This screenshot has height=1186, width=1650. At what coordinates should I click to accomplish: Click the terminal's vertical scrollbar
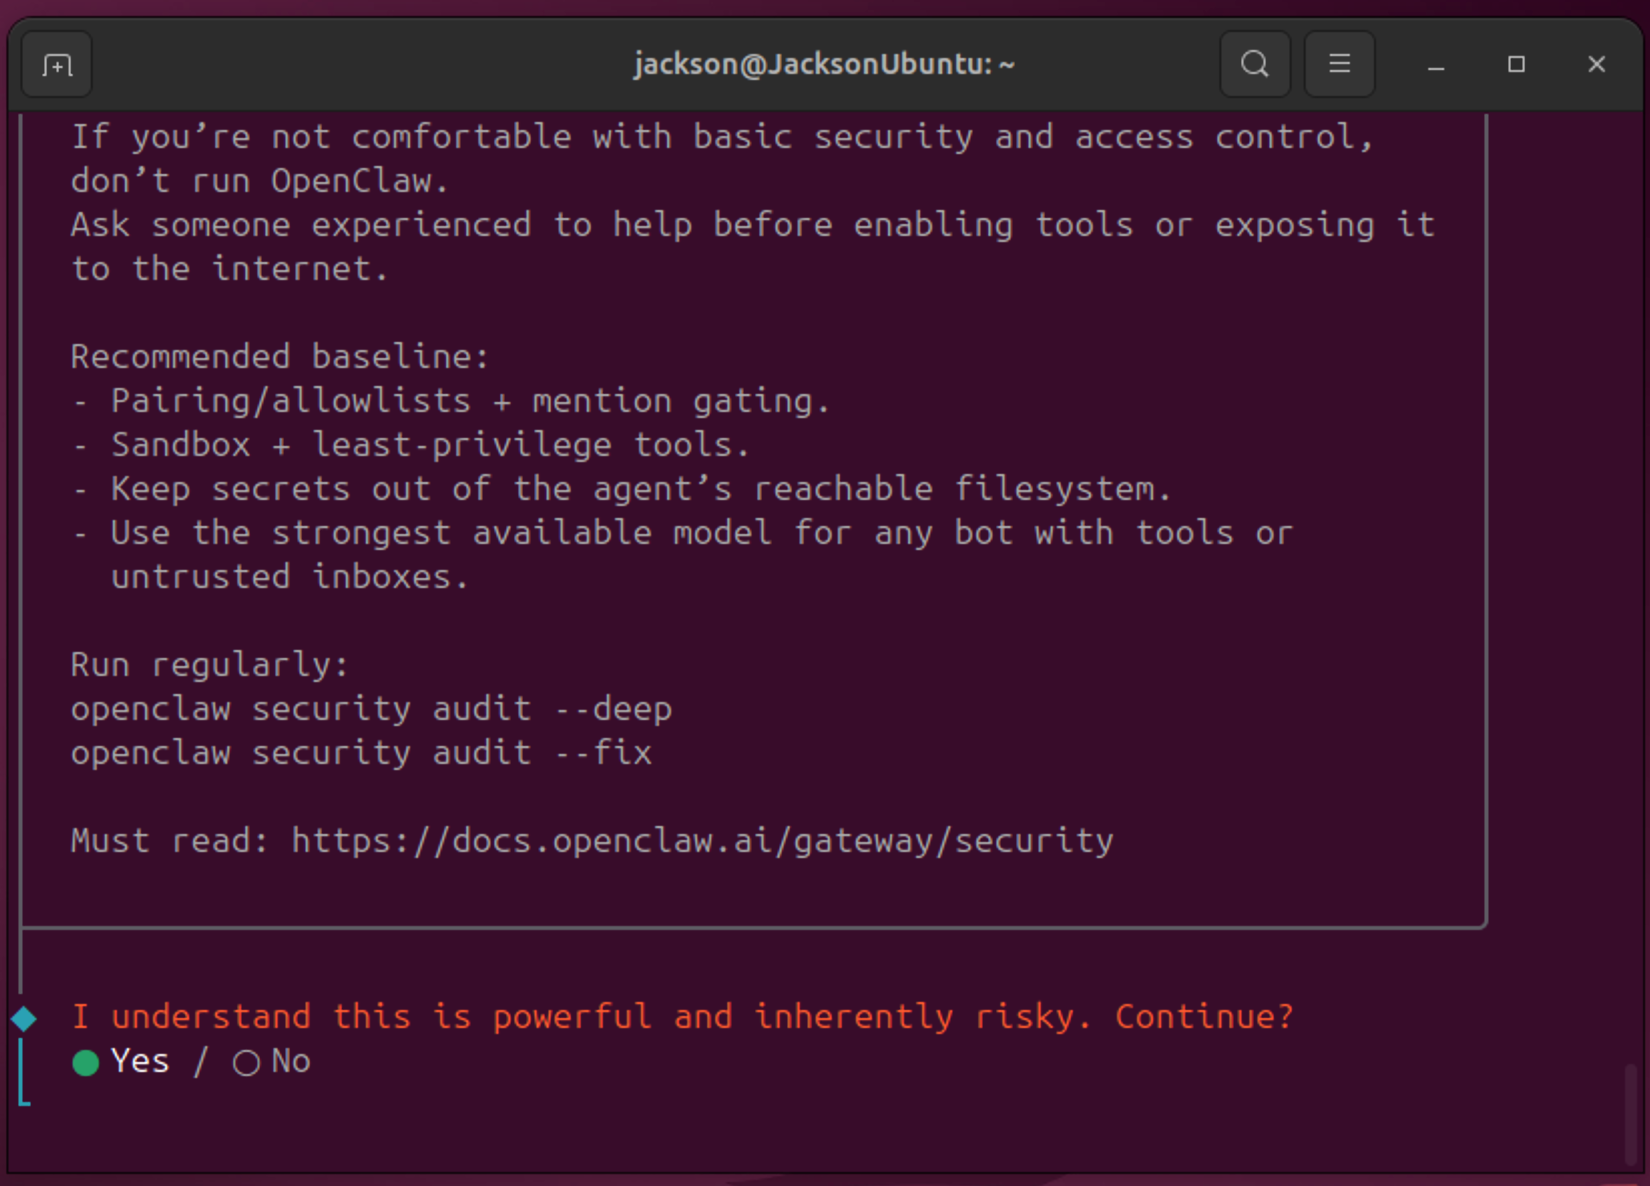(1631, 1110)
